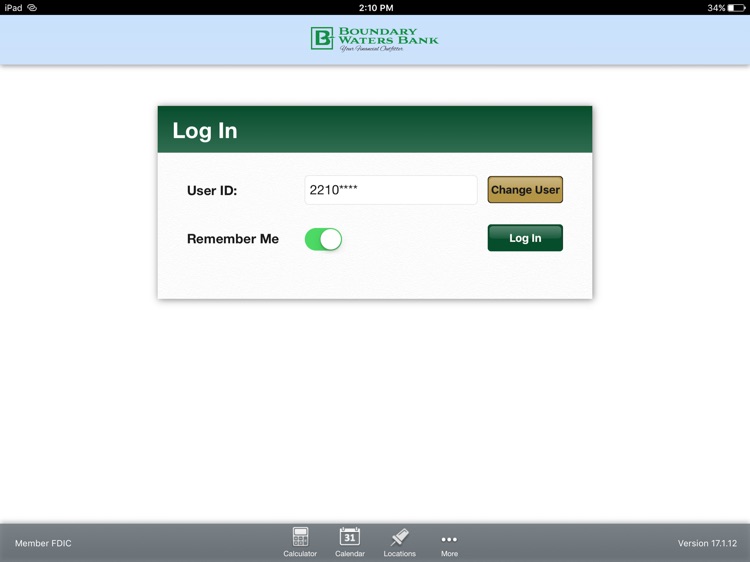Tap the iPad carrier label
Viewport: 750px width, 562px height.
(13, 8)
